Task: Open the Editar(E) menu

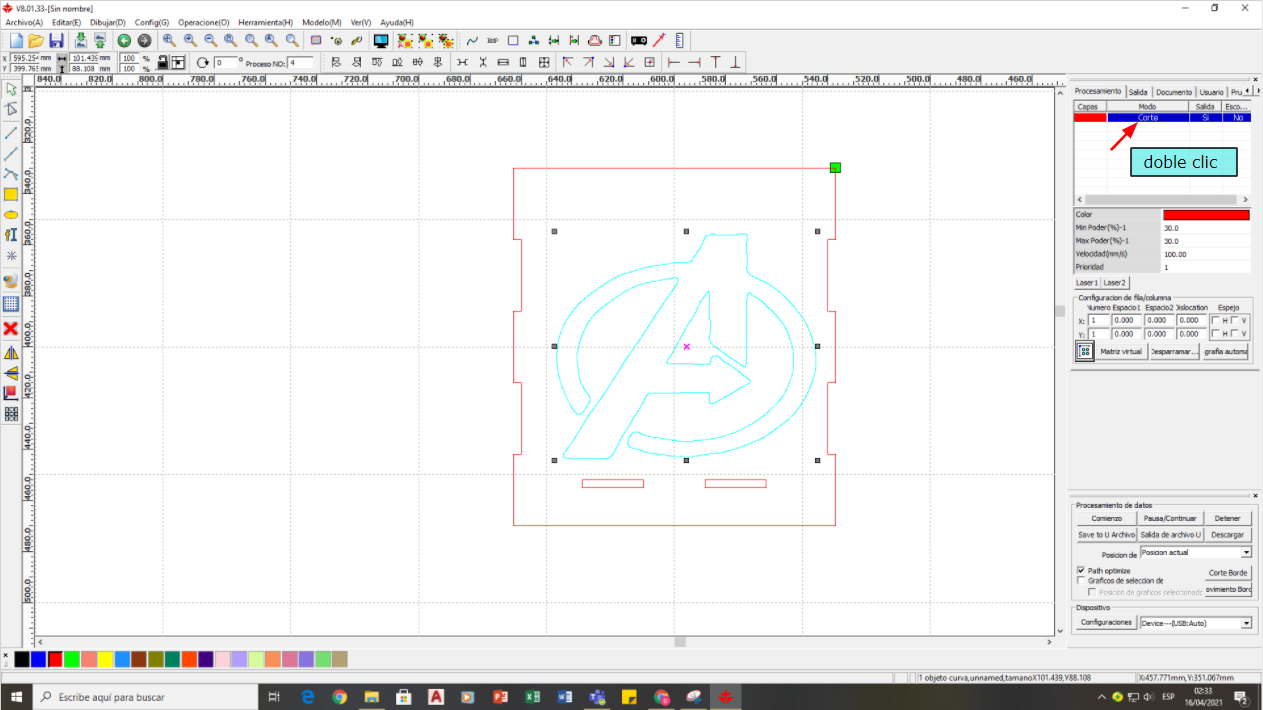Action: (67, 22)
